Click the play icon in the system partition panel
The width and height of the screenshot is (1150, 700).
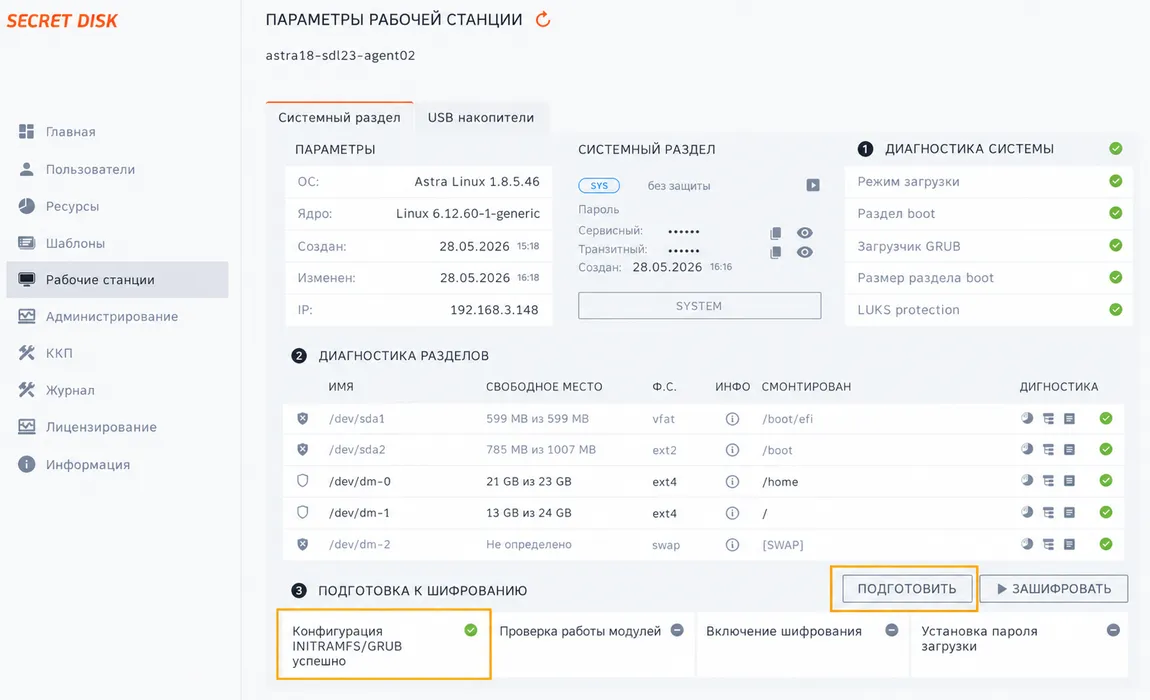point(813,185)
